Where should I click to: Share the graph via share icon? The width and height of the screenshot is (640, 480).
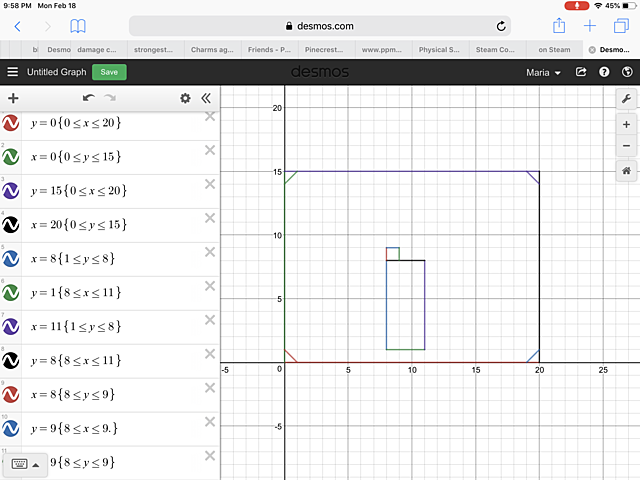(581, 72)
